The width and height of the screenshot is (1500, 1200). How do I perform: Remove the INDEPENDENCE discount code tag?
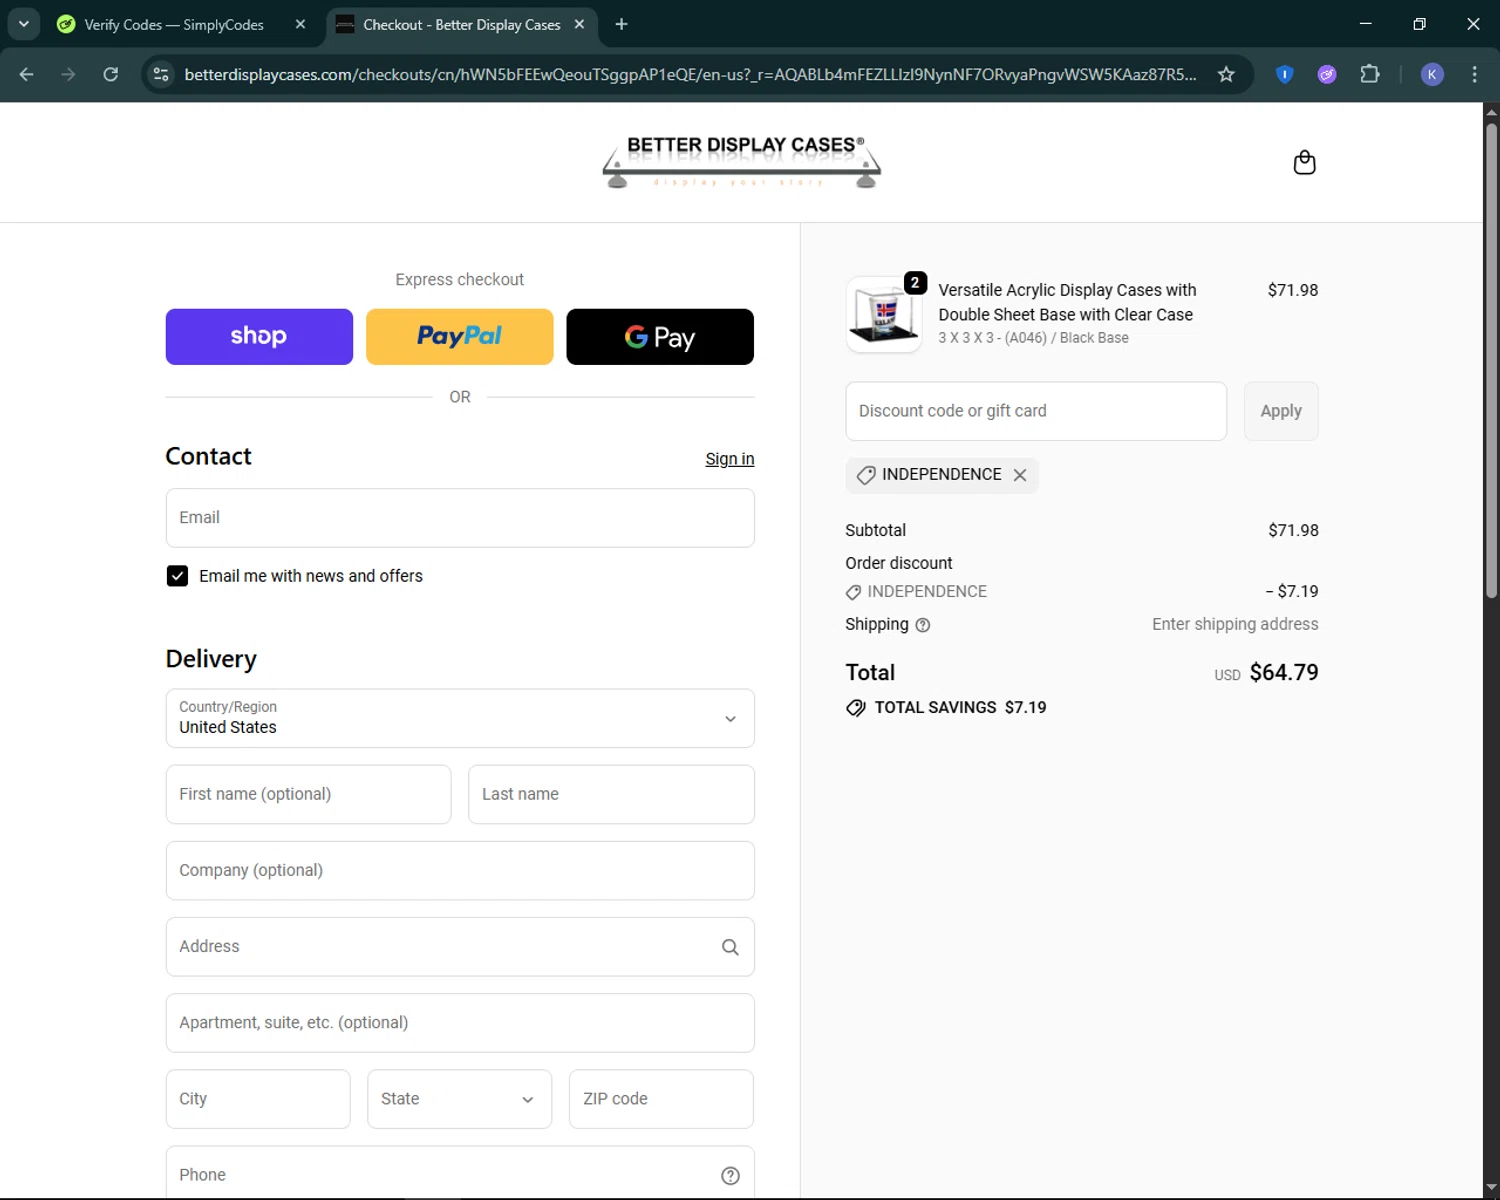1020,475
